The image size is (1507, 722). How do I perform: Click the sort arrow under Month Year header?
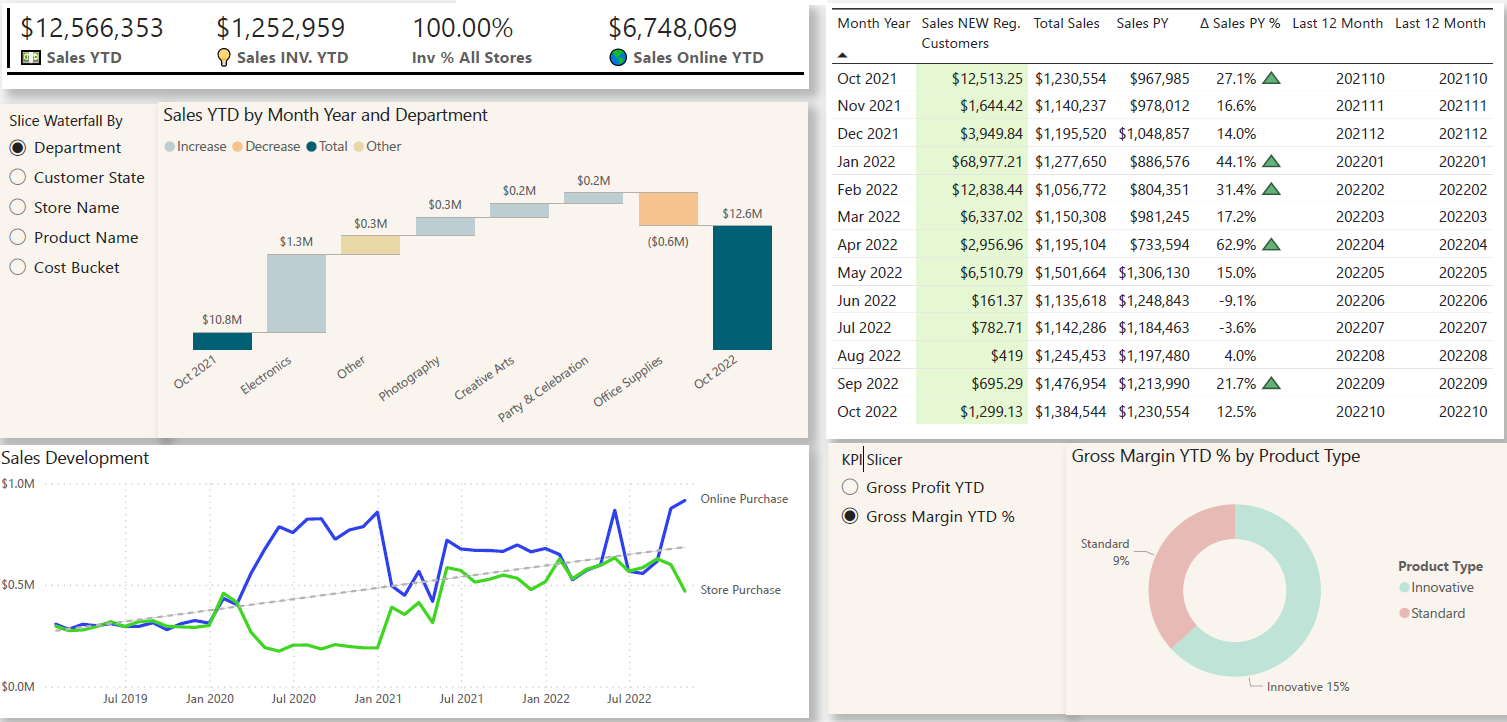pos(842,55)
